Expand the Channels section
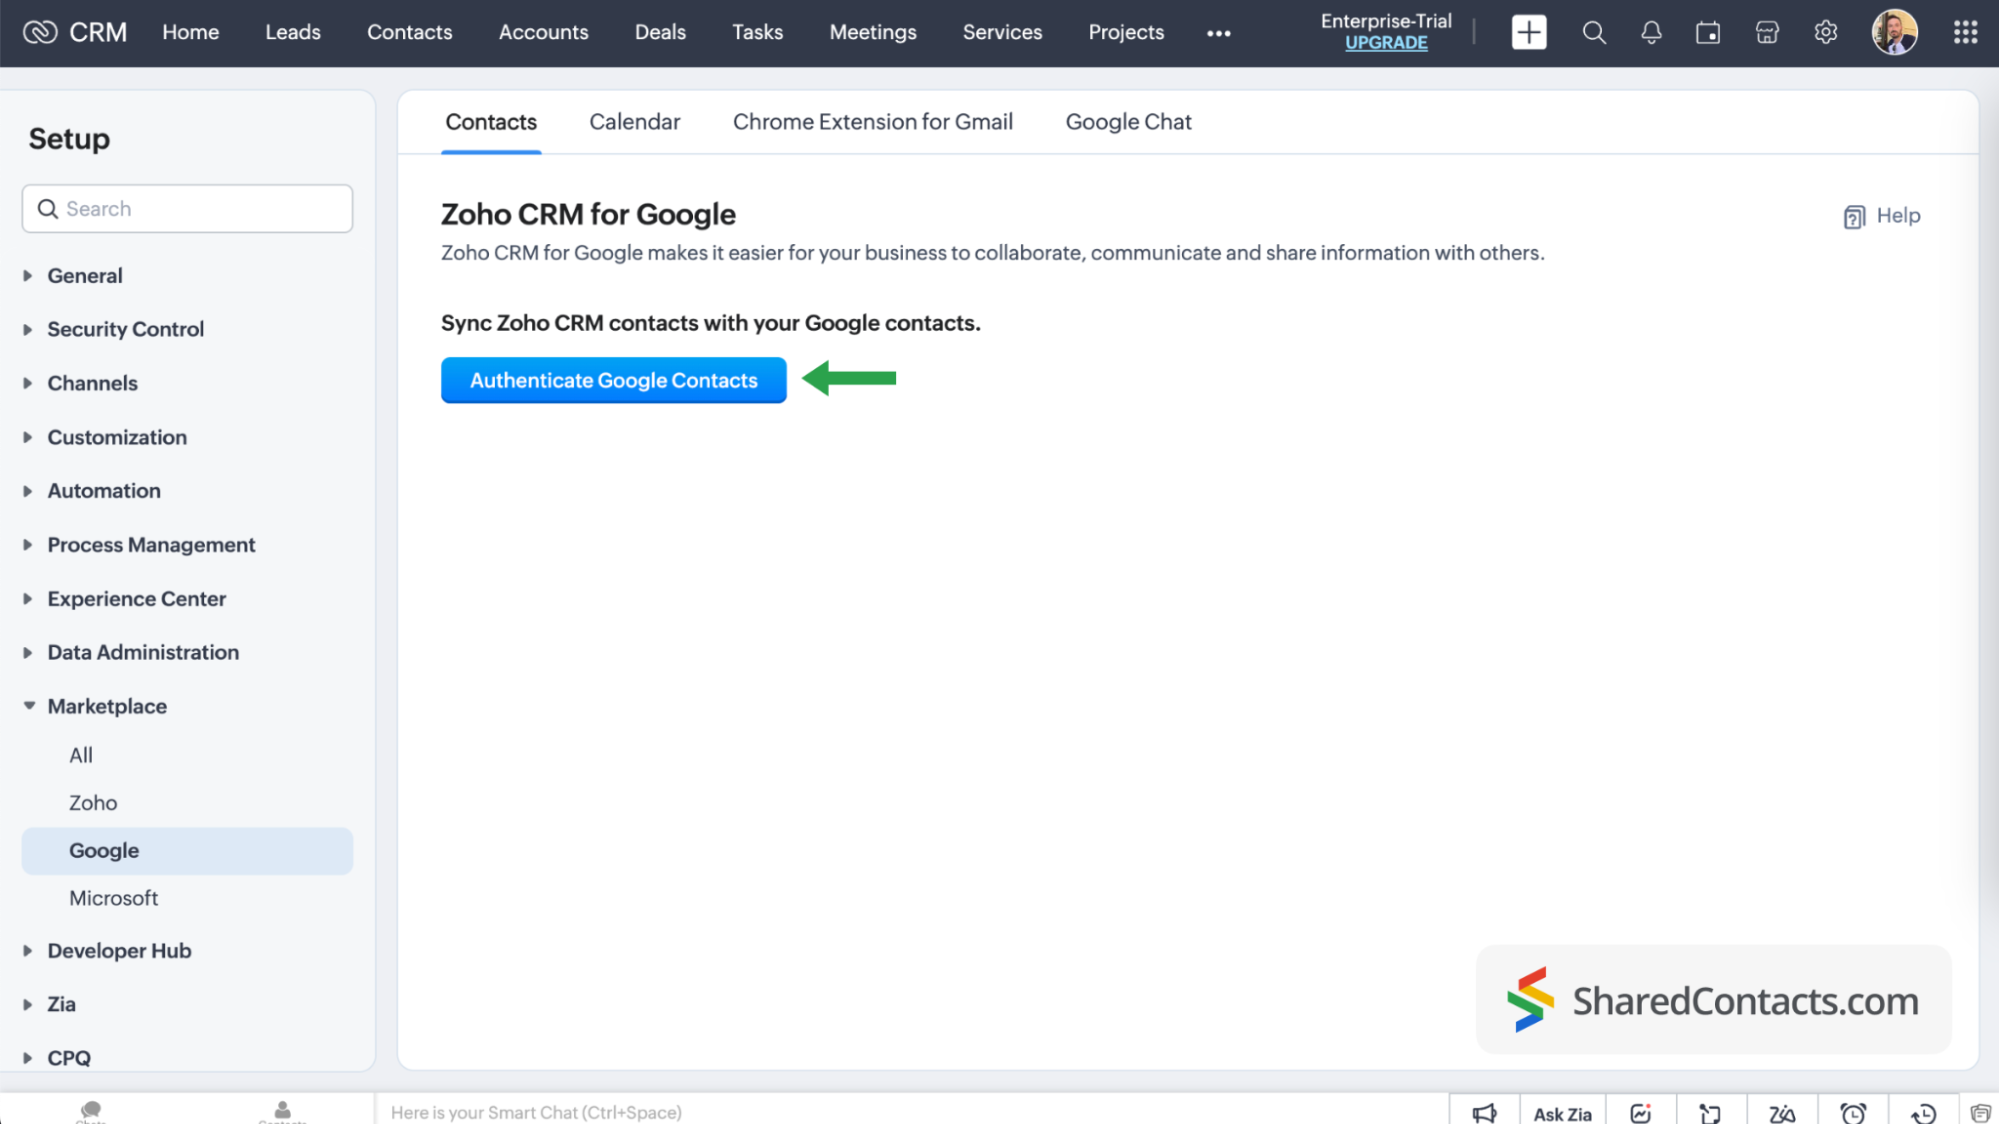 click(x=28, y=383)
